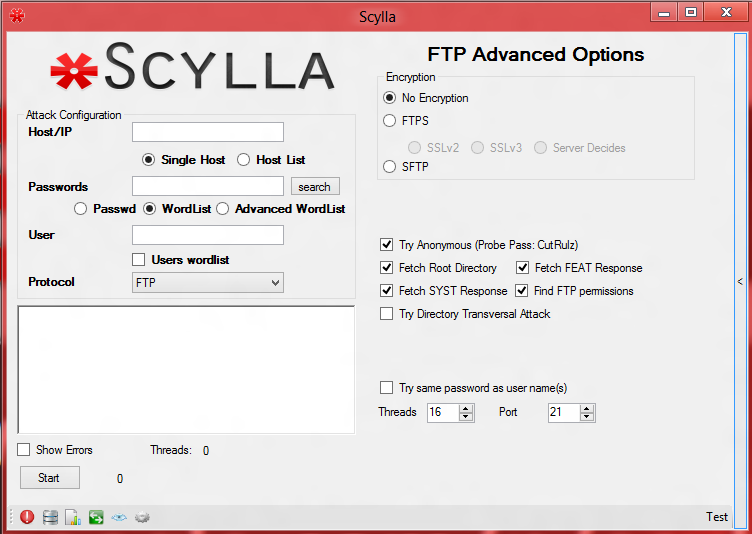This screenshot has width=752, height=534.
Task: Enable the Users wordlist checkbox
Action: click(139, 260)
